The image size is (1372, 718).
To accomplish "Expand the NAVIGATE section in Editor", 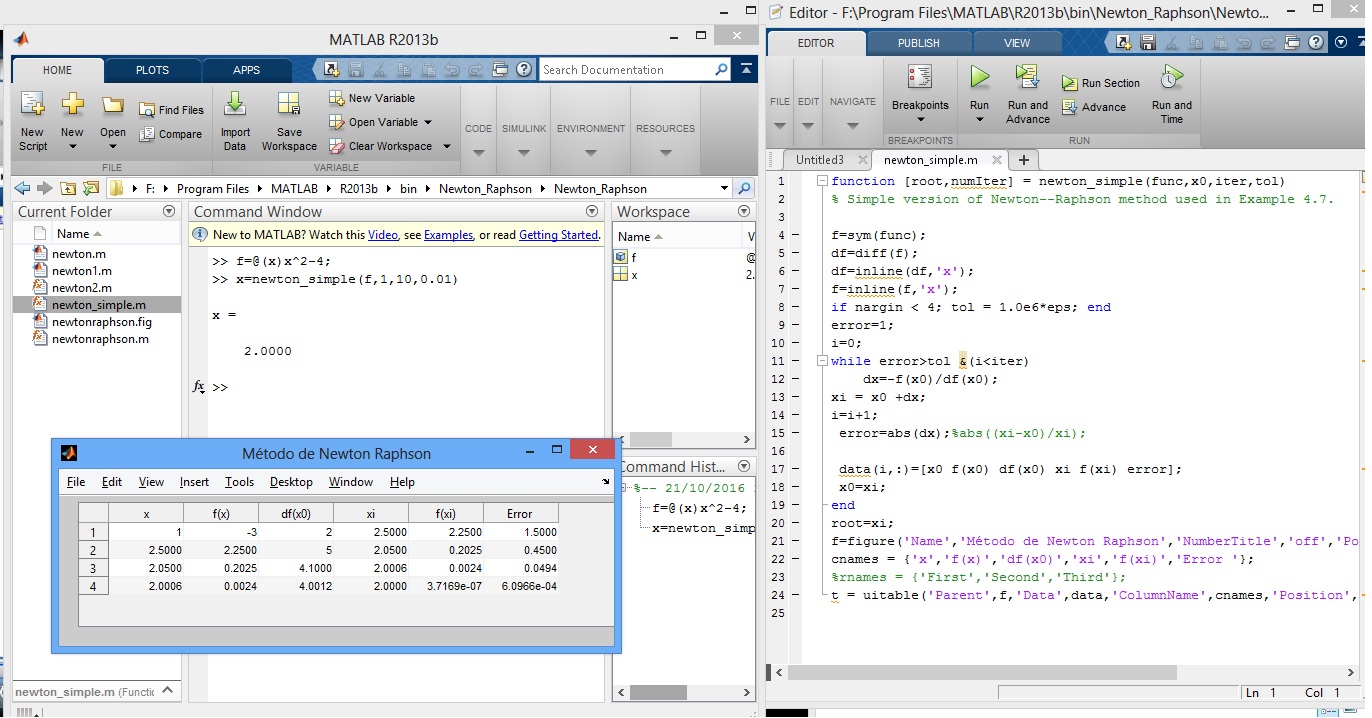I will [x=852, y=126].
